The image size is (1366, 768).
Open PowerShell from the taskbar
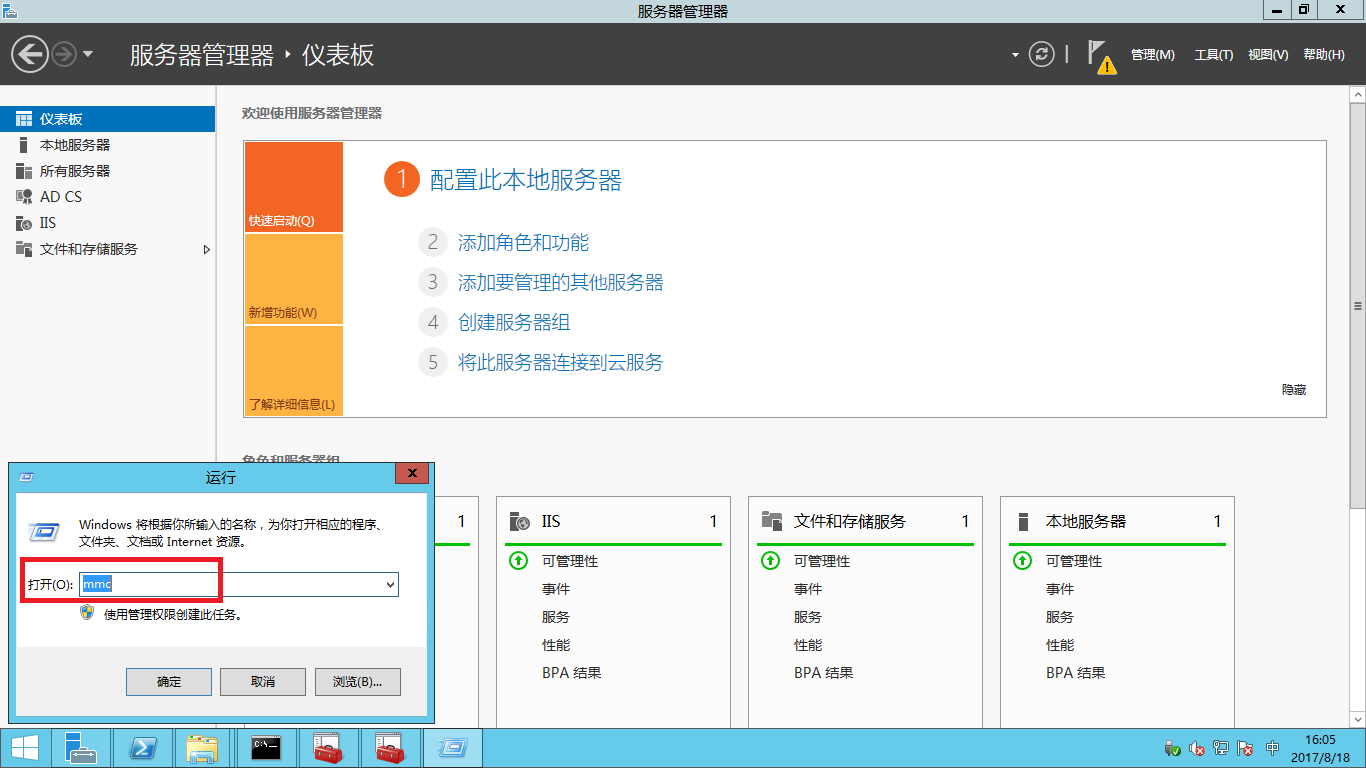point(143,748)
